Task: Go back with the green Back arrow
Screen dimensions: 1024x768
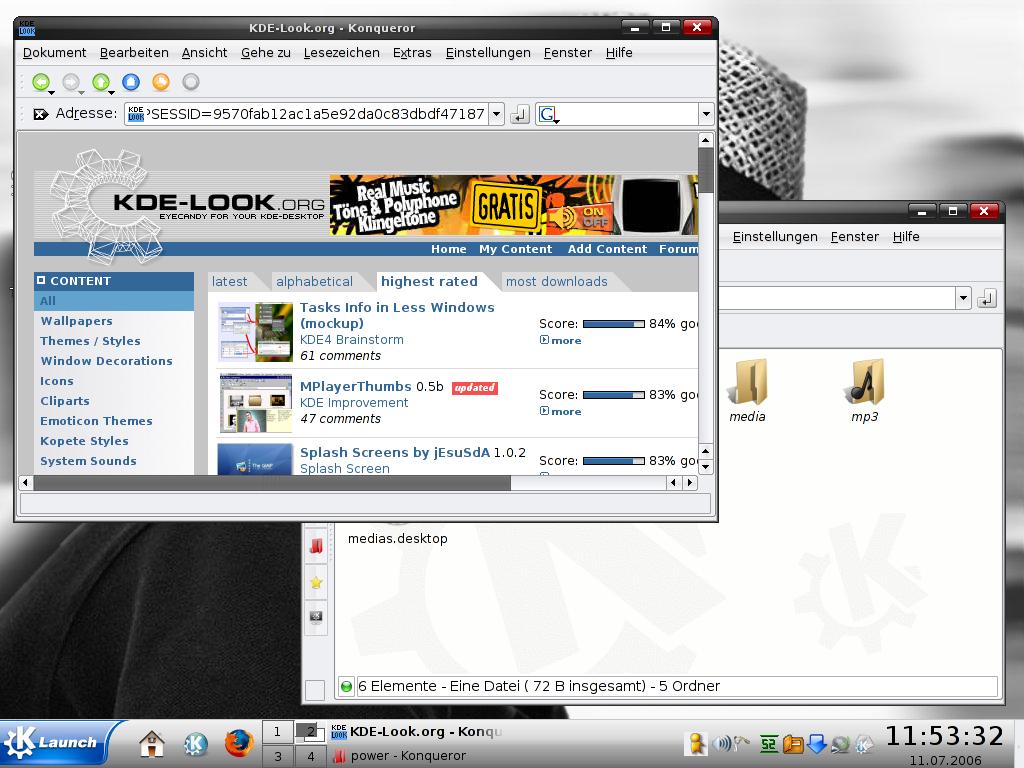Action: click(40, 82)
